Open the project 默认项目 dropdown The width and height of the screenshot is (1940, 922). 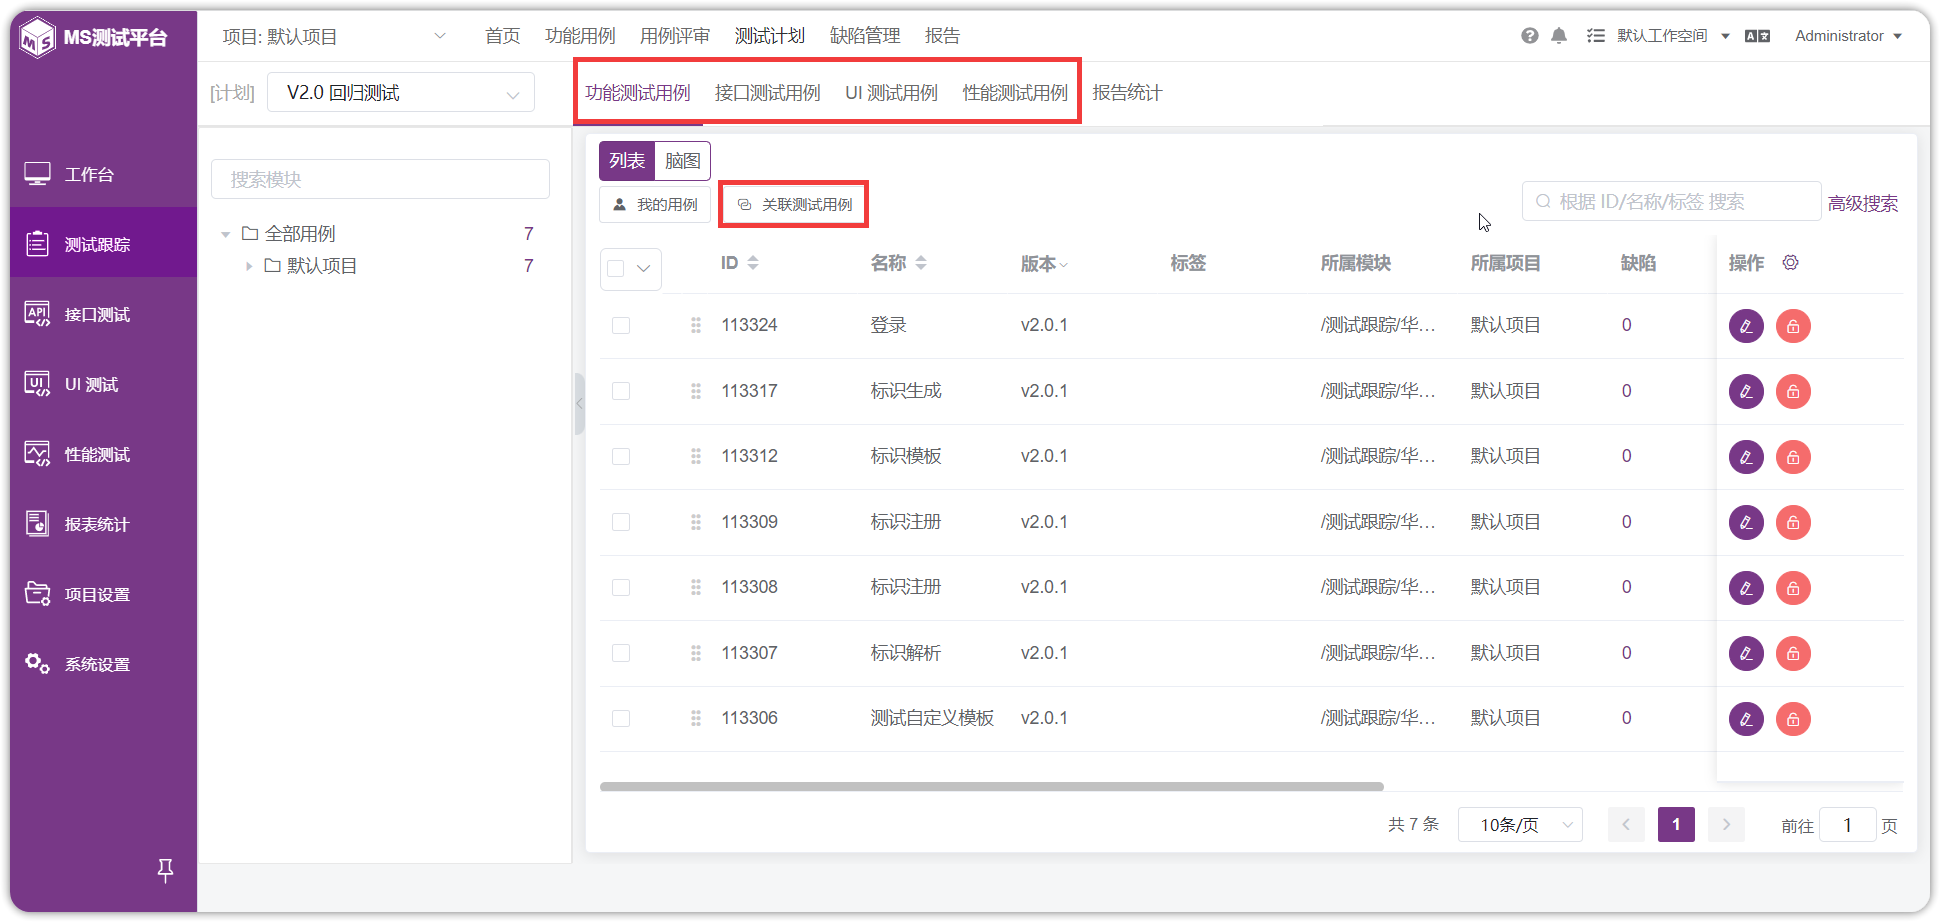(x=334, y=37)
